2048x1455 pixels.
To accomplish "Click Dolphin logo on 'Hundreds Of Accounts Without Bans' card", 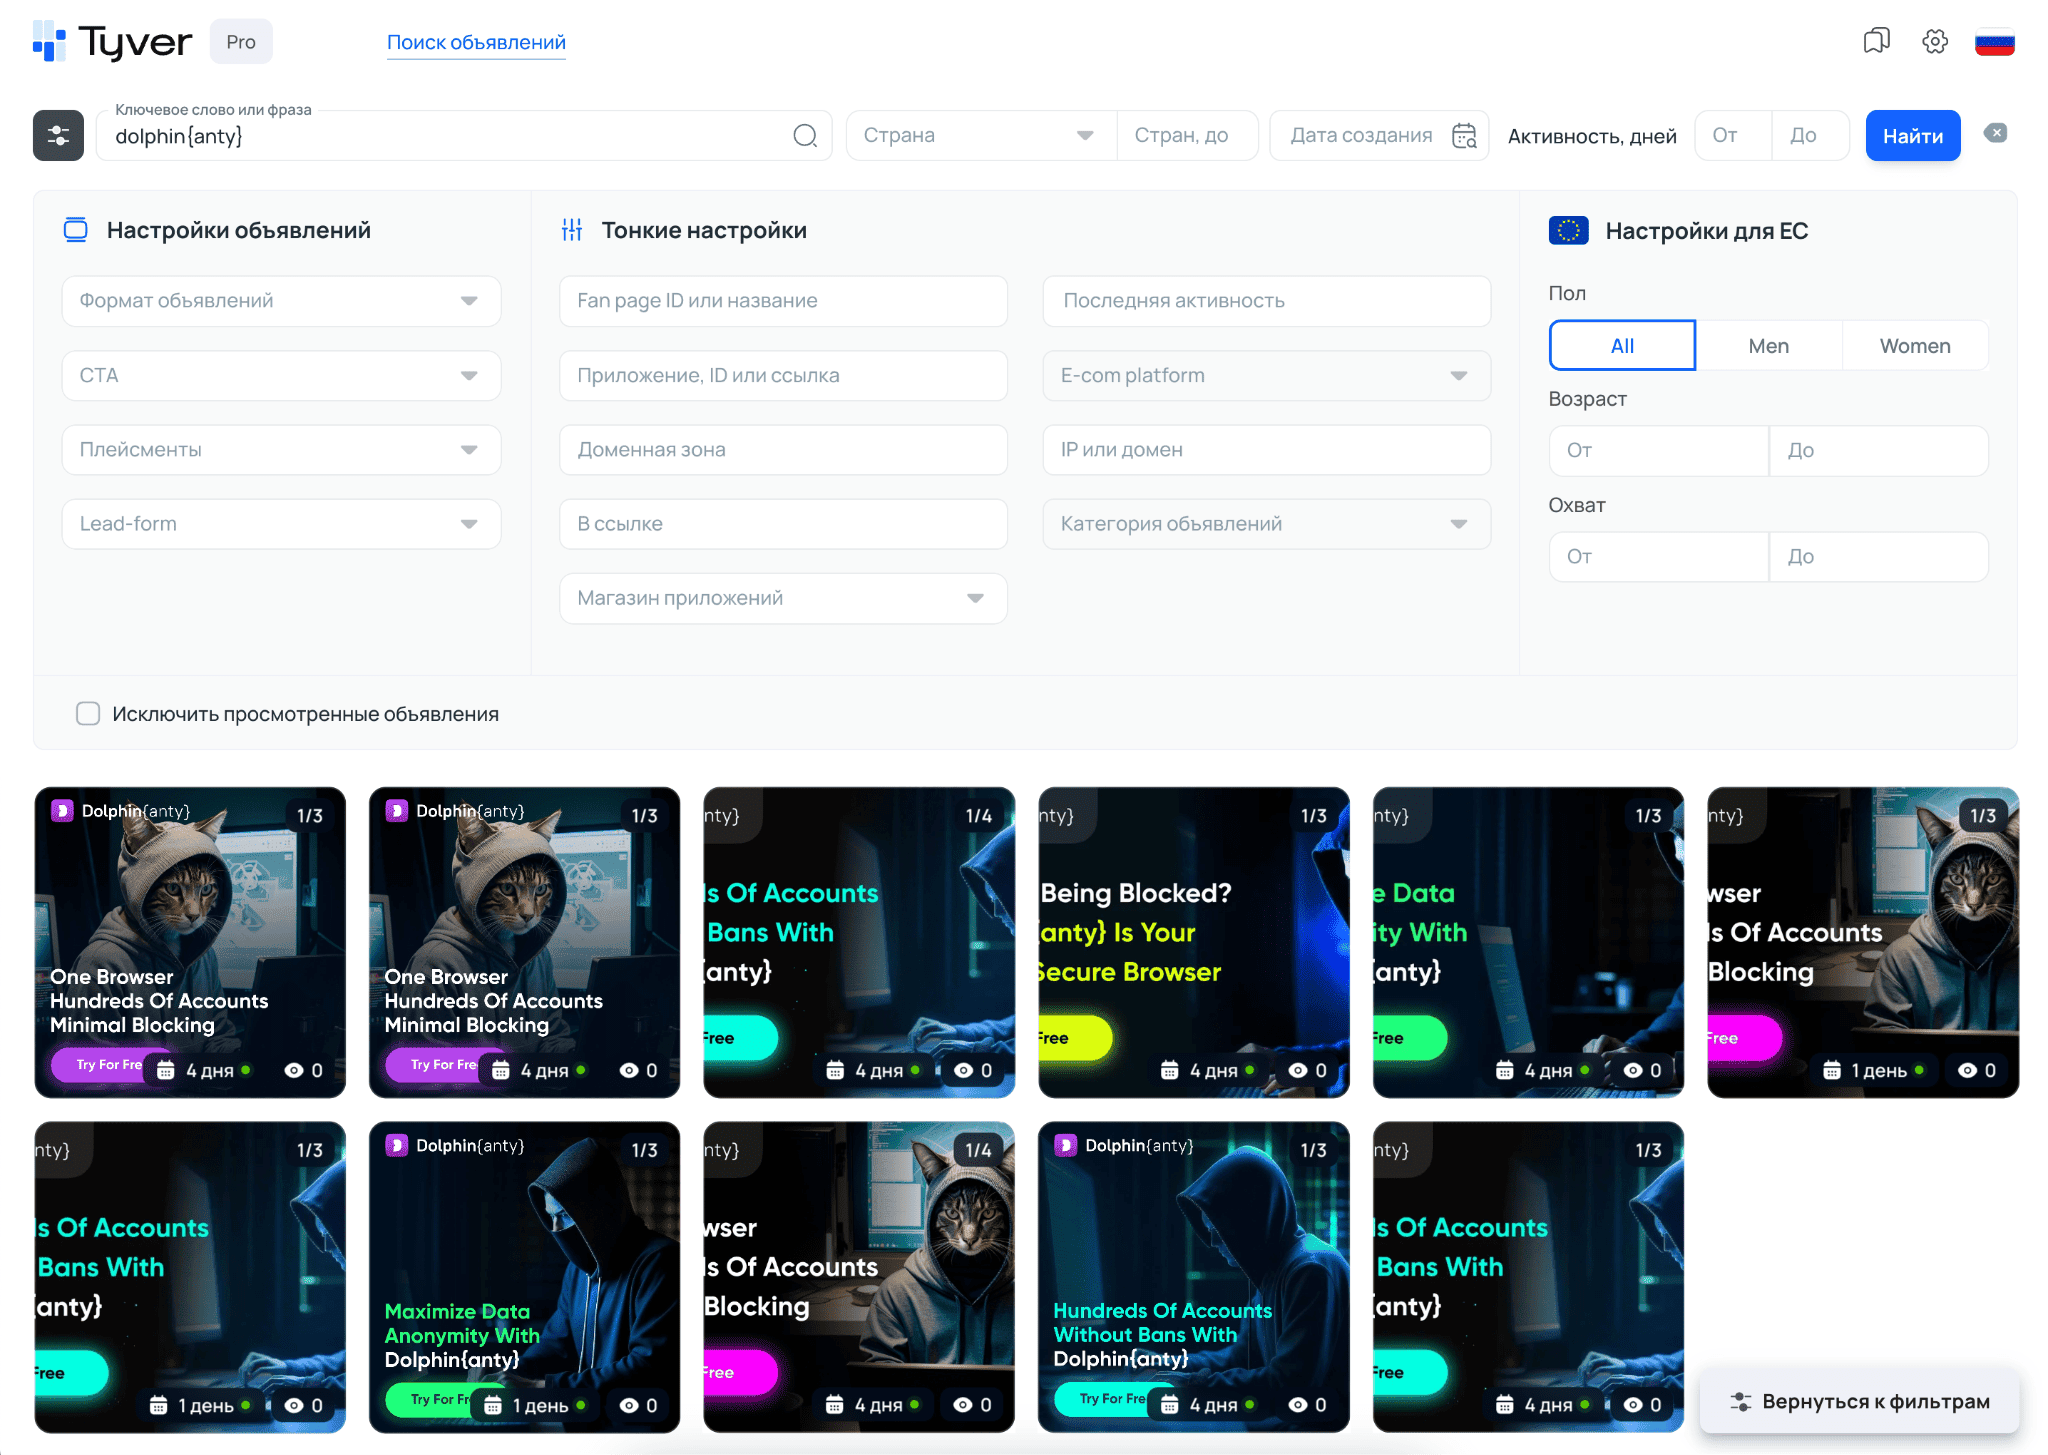I will pos(1066,1145).
